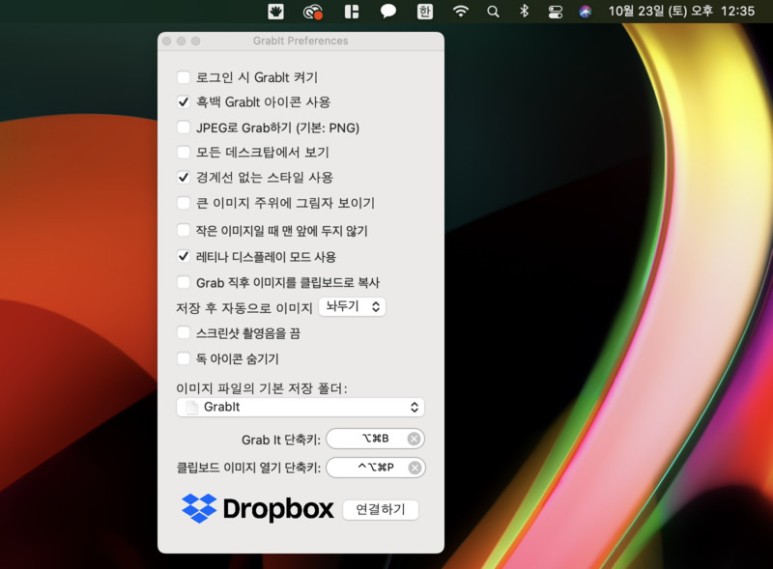773x569 pixels.
Task: Enable 로그인 시 GrabIt 켜기 checkbox
Action: pos(183,77)
